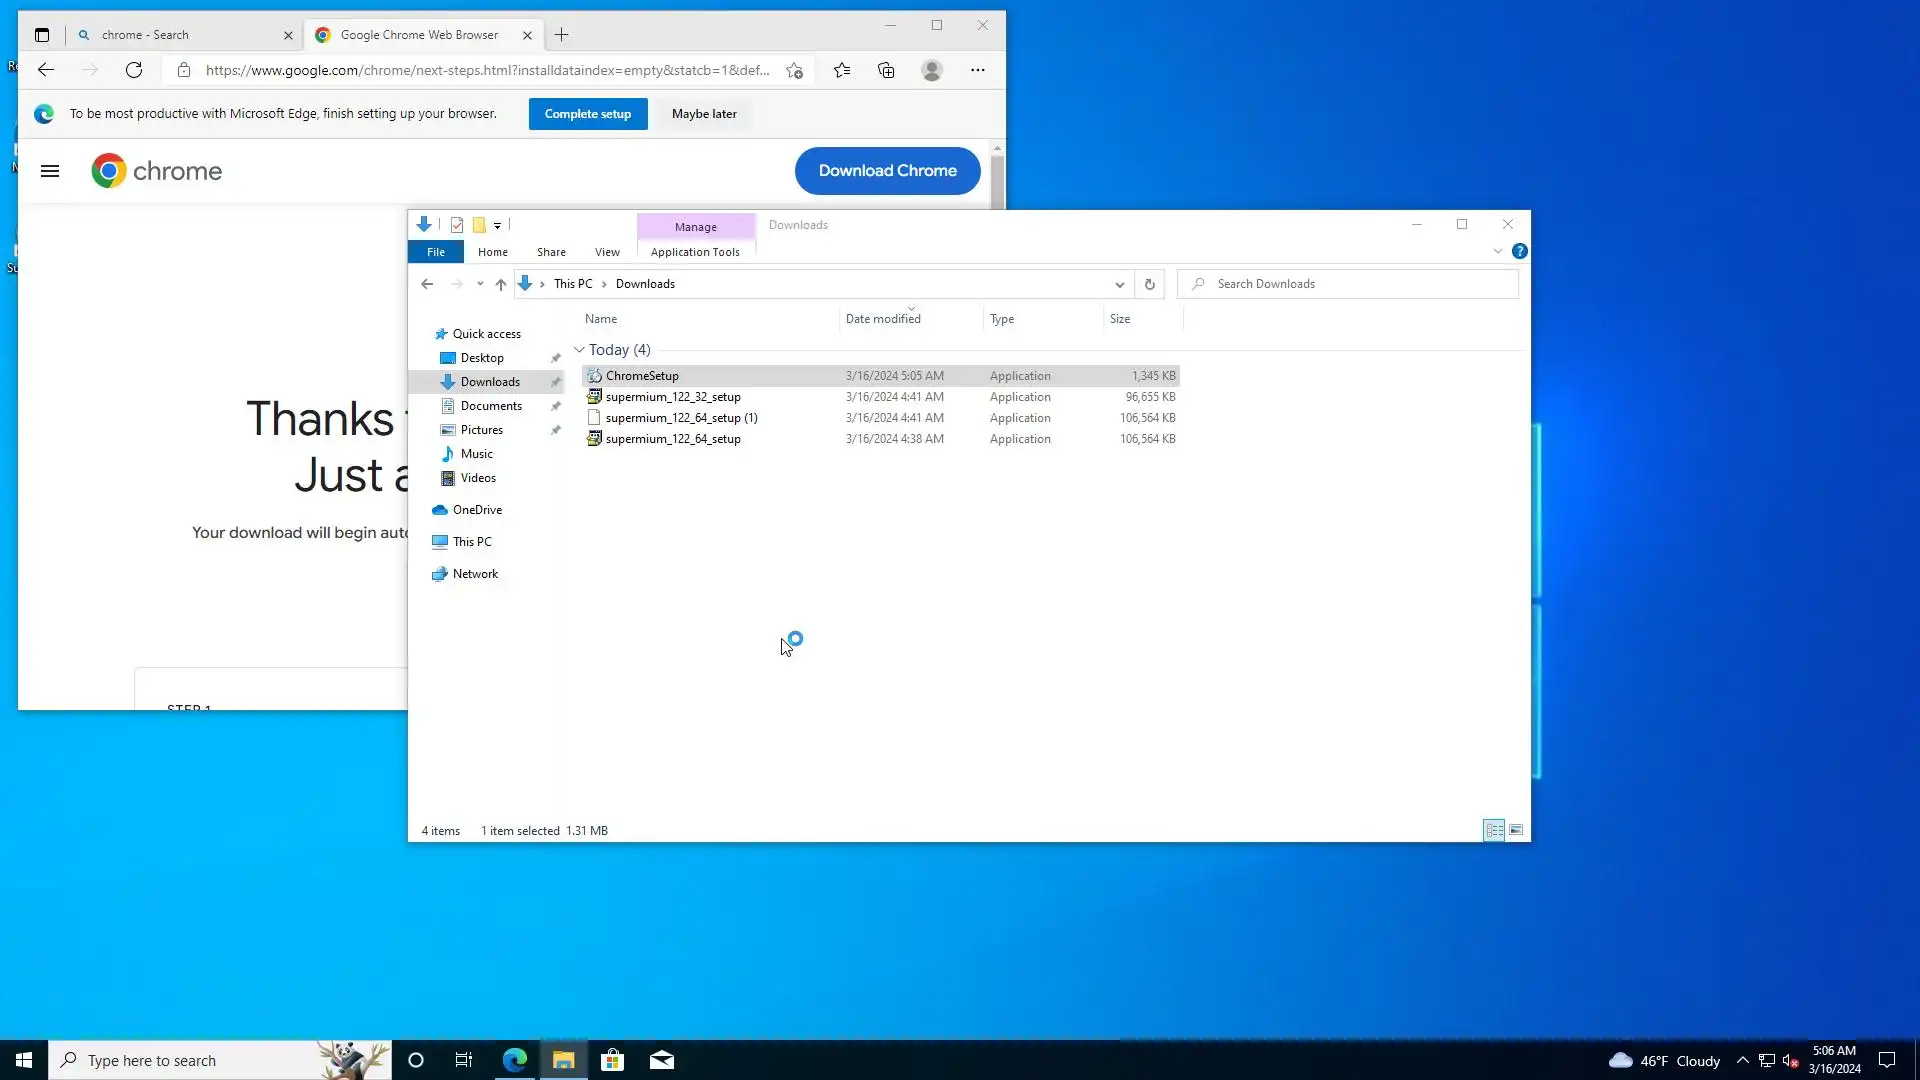Open the View ribbon tab
This screenshot has width=1920, height=1080.
607,252
